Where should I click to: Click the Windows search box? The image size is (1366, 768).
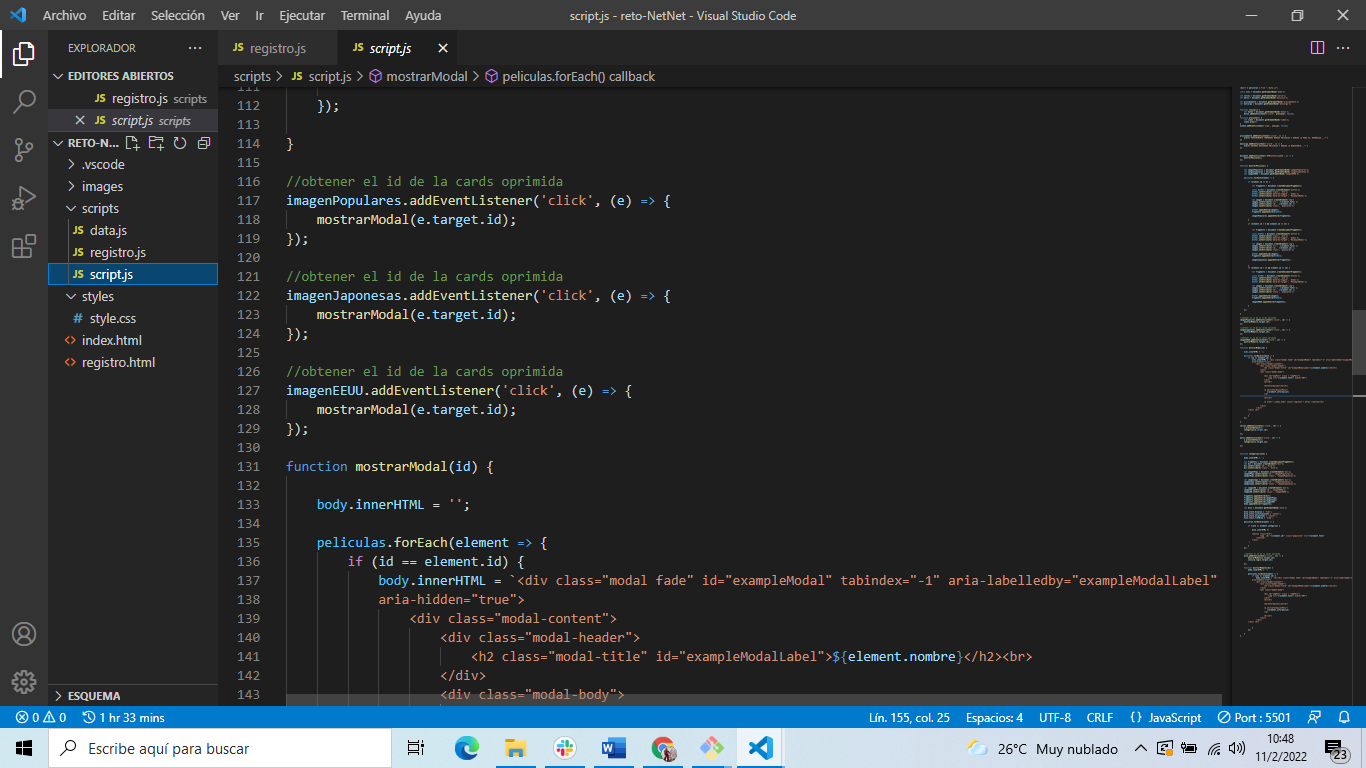pyautogui.click(x=220, y=748)
